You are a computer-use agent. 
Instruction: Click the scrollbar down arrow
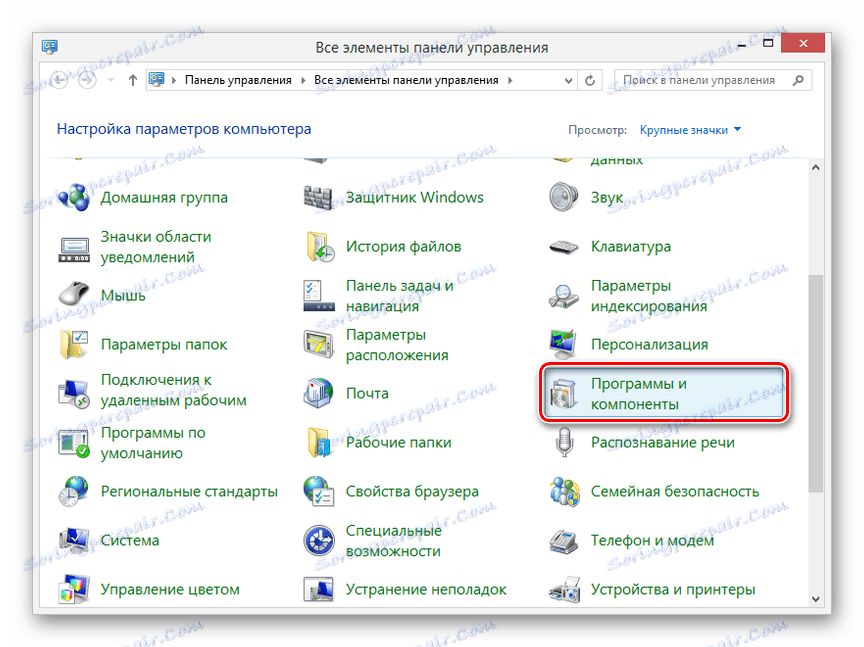pos(816,599)
